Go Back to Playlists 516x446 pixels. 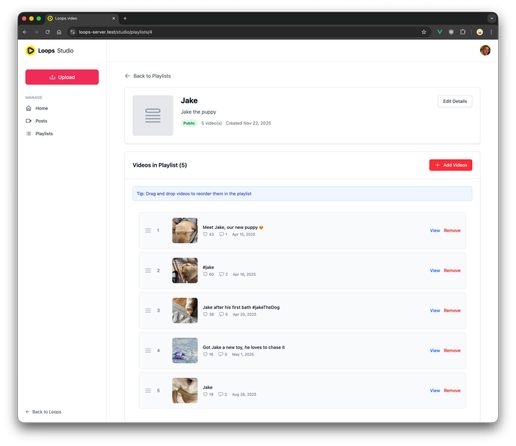[148, 76]
